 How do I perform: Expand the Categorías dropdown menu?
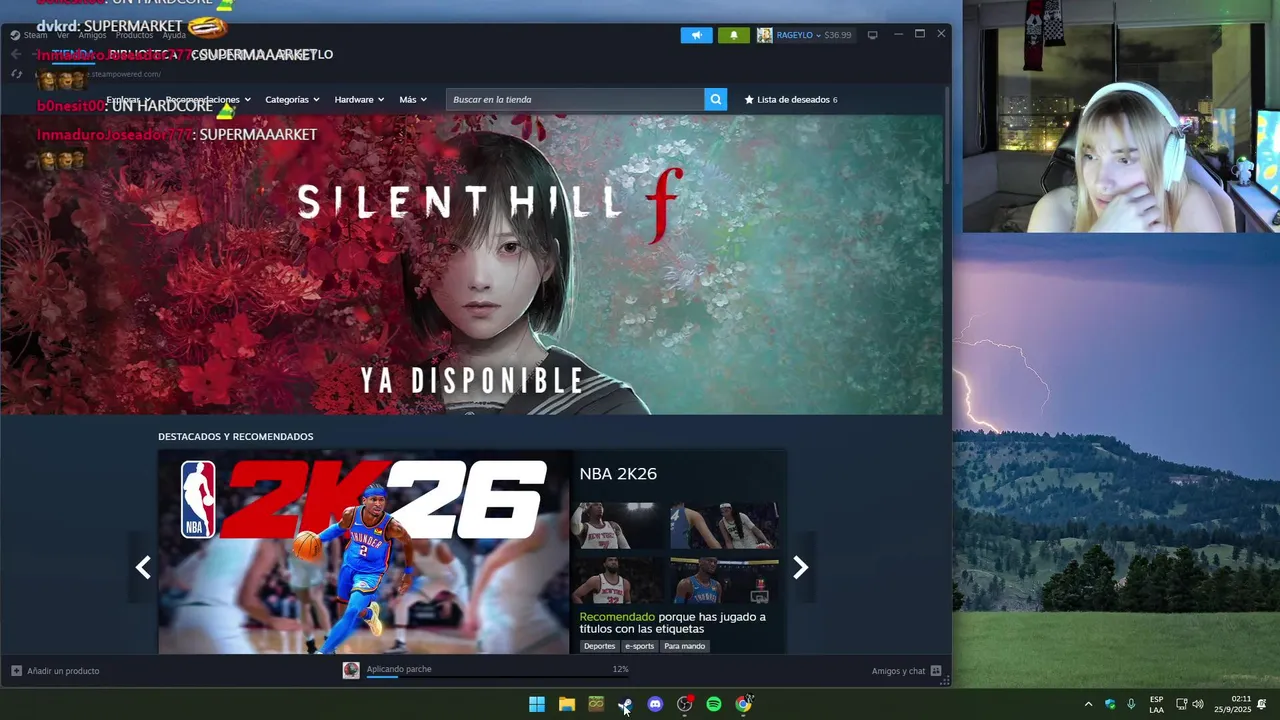pos(292,99)
